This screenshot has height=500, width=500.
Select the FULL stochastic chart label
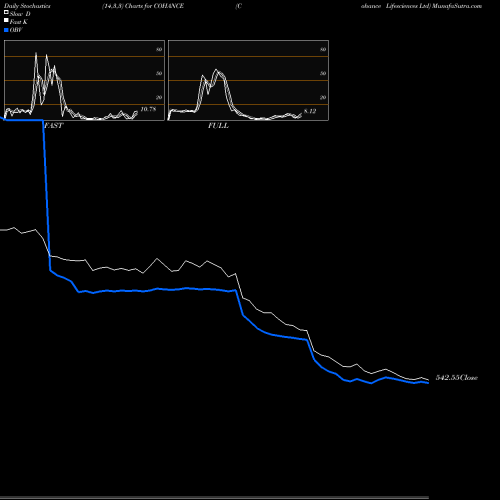218,126
